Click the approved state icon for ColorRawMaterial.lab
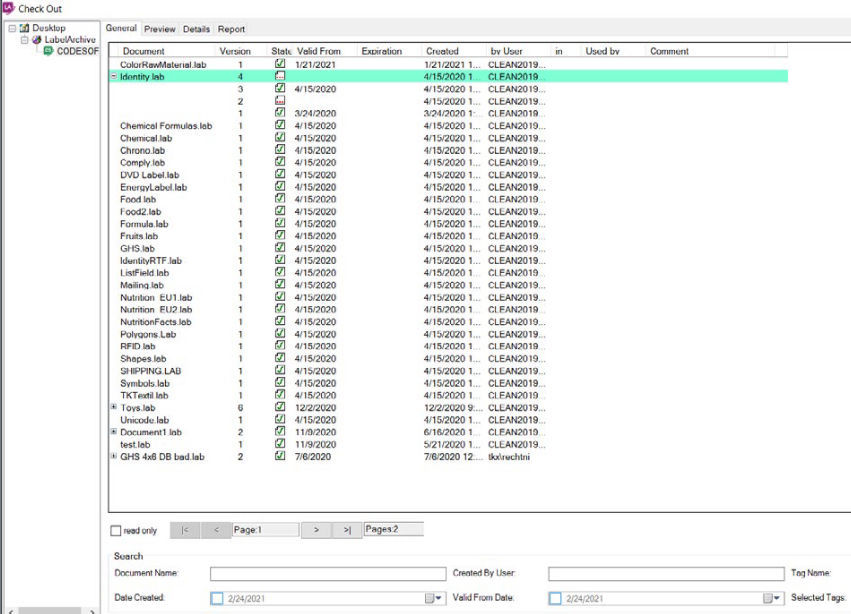The height and width of the screenshot is (614, 851). click(x=281, y=65)
